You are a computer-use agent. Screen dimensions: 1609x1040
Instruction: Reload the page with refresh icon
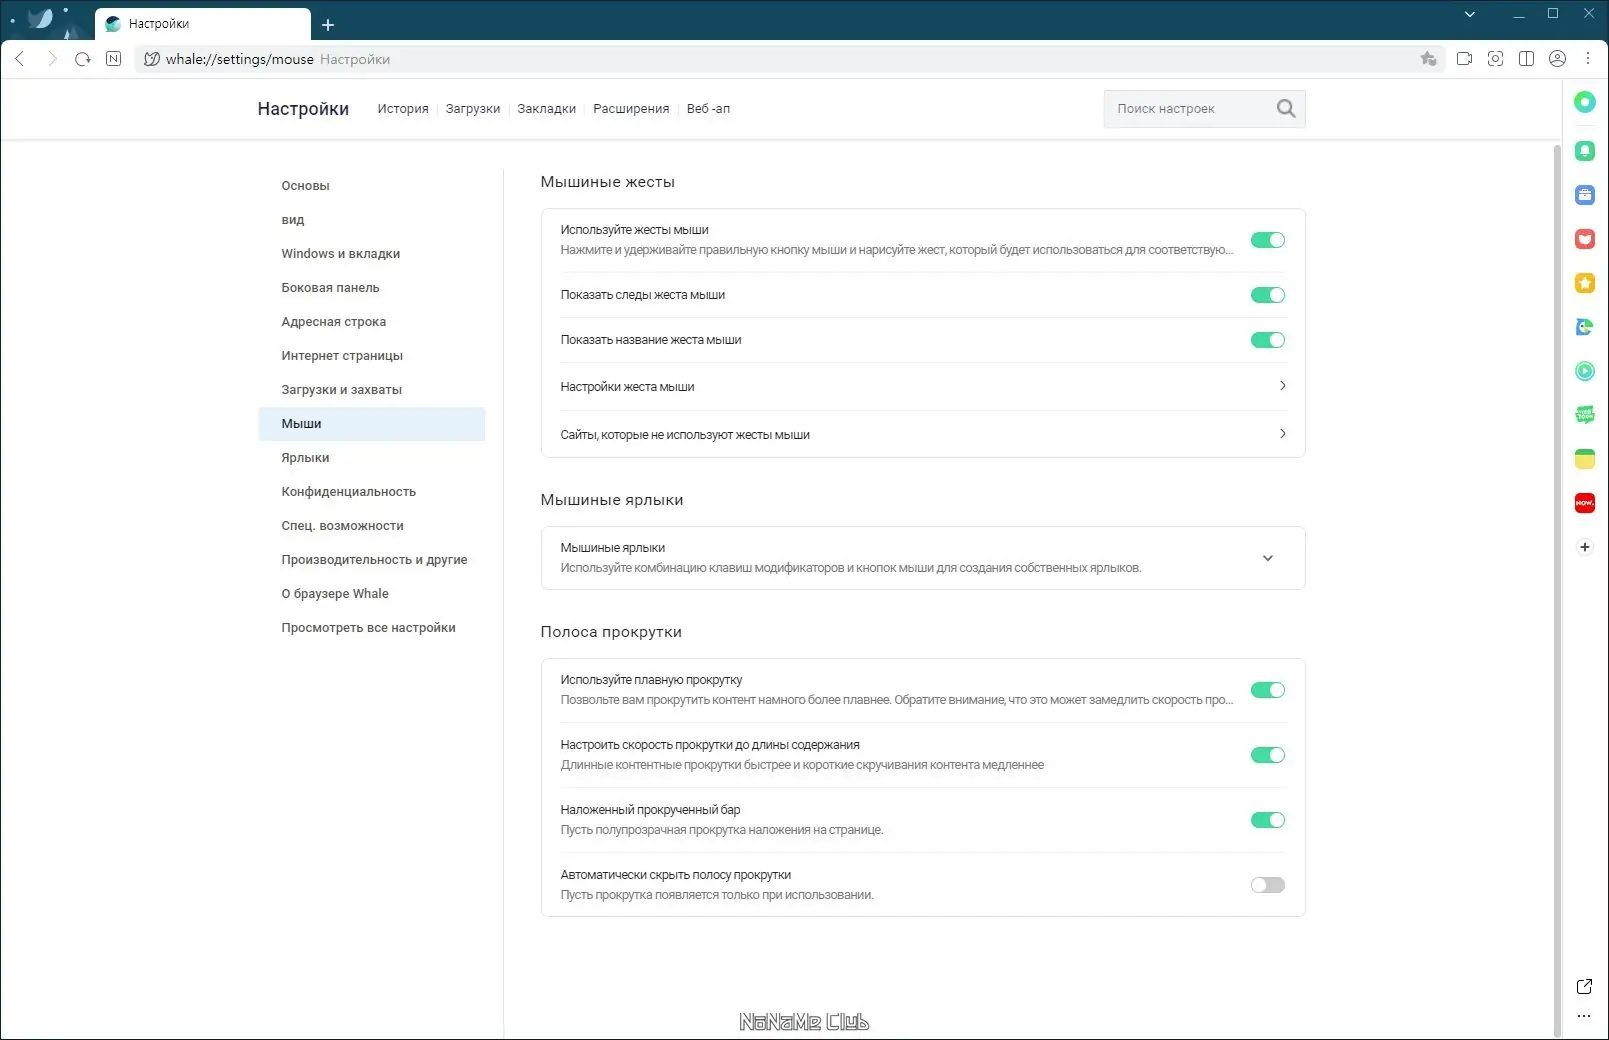tap(83, 59)
